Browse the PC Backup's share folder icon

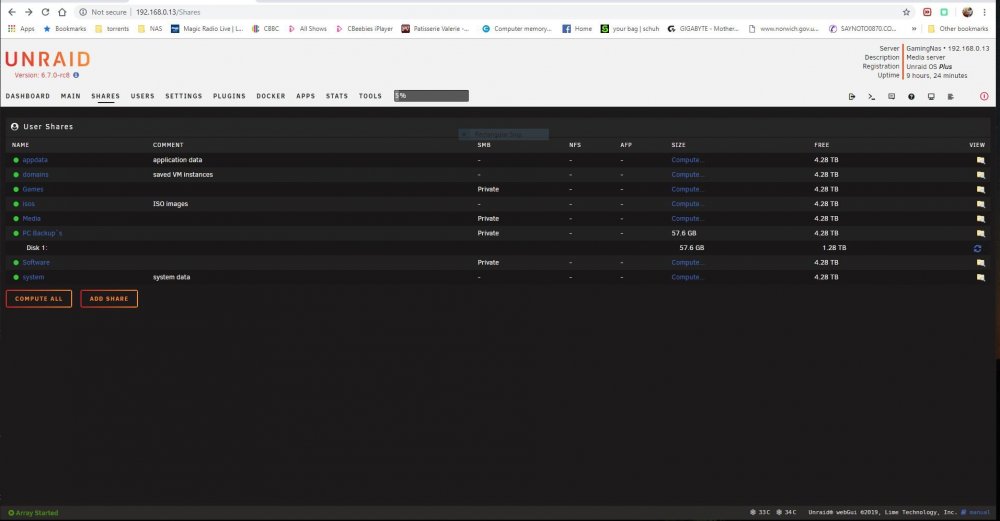(x=980, y=233)
